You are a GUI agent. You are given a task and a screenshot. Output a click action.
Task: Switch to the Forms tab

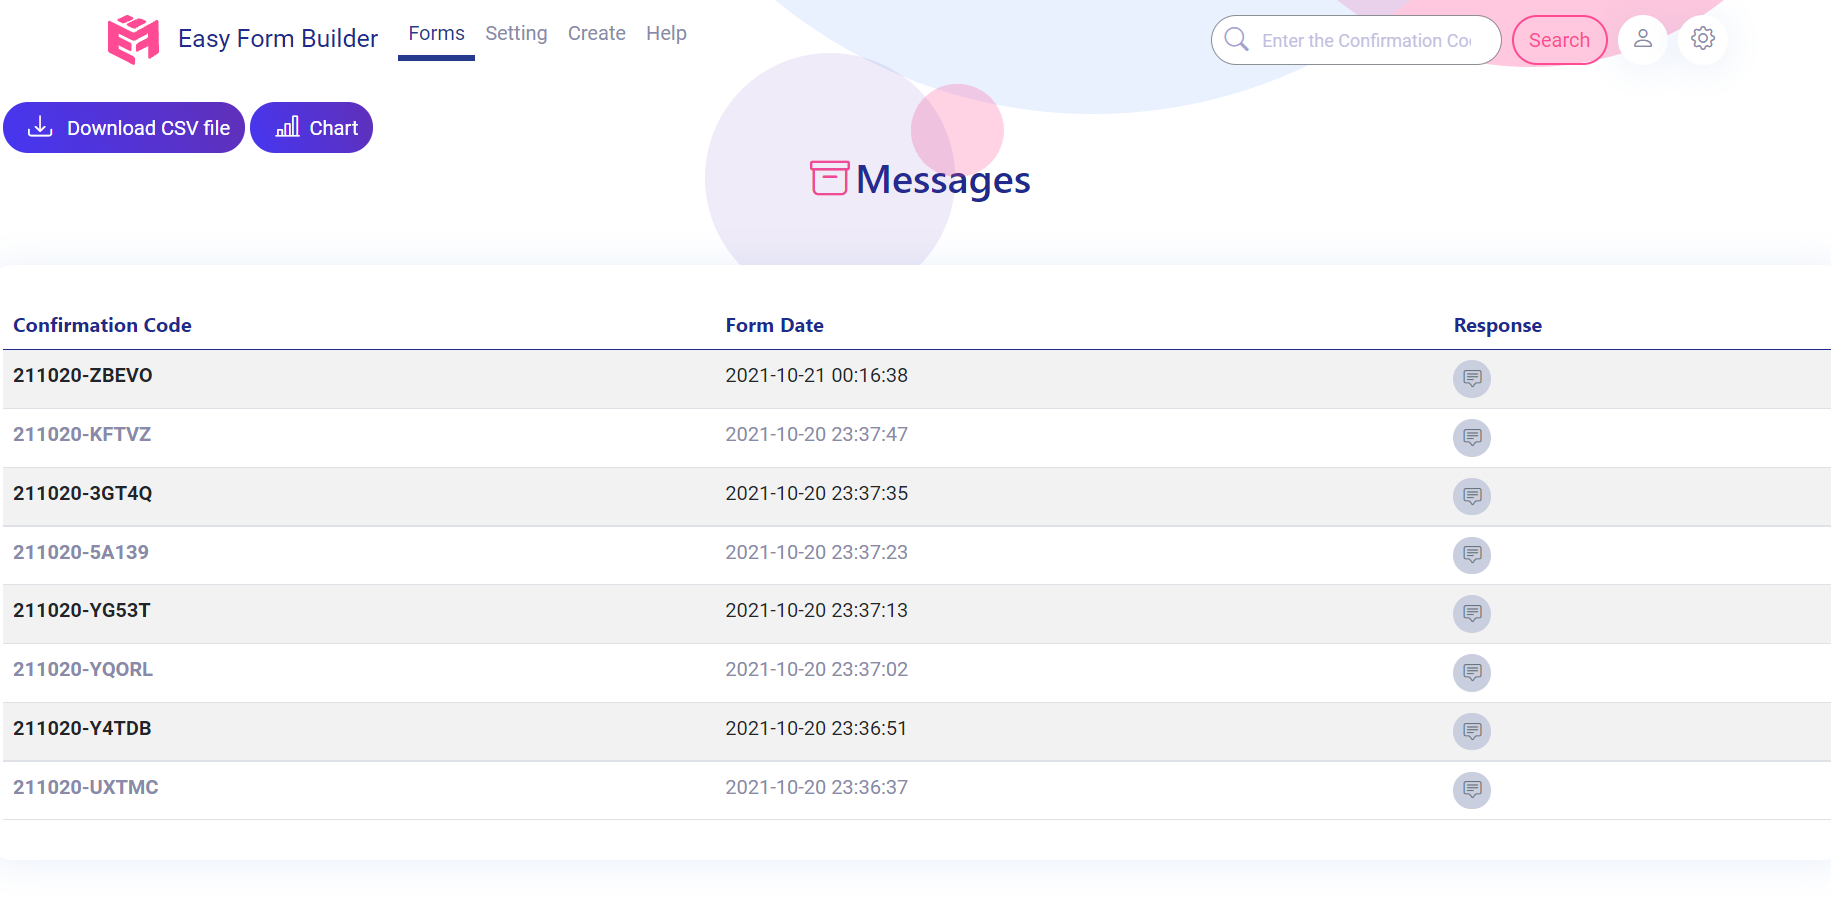[436, 34]
